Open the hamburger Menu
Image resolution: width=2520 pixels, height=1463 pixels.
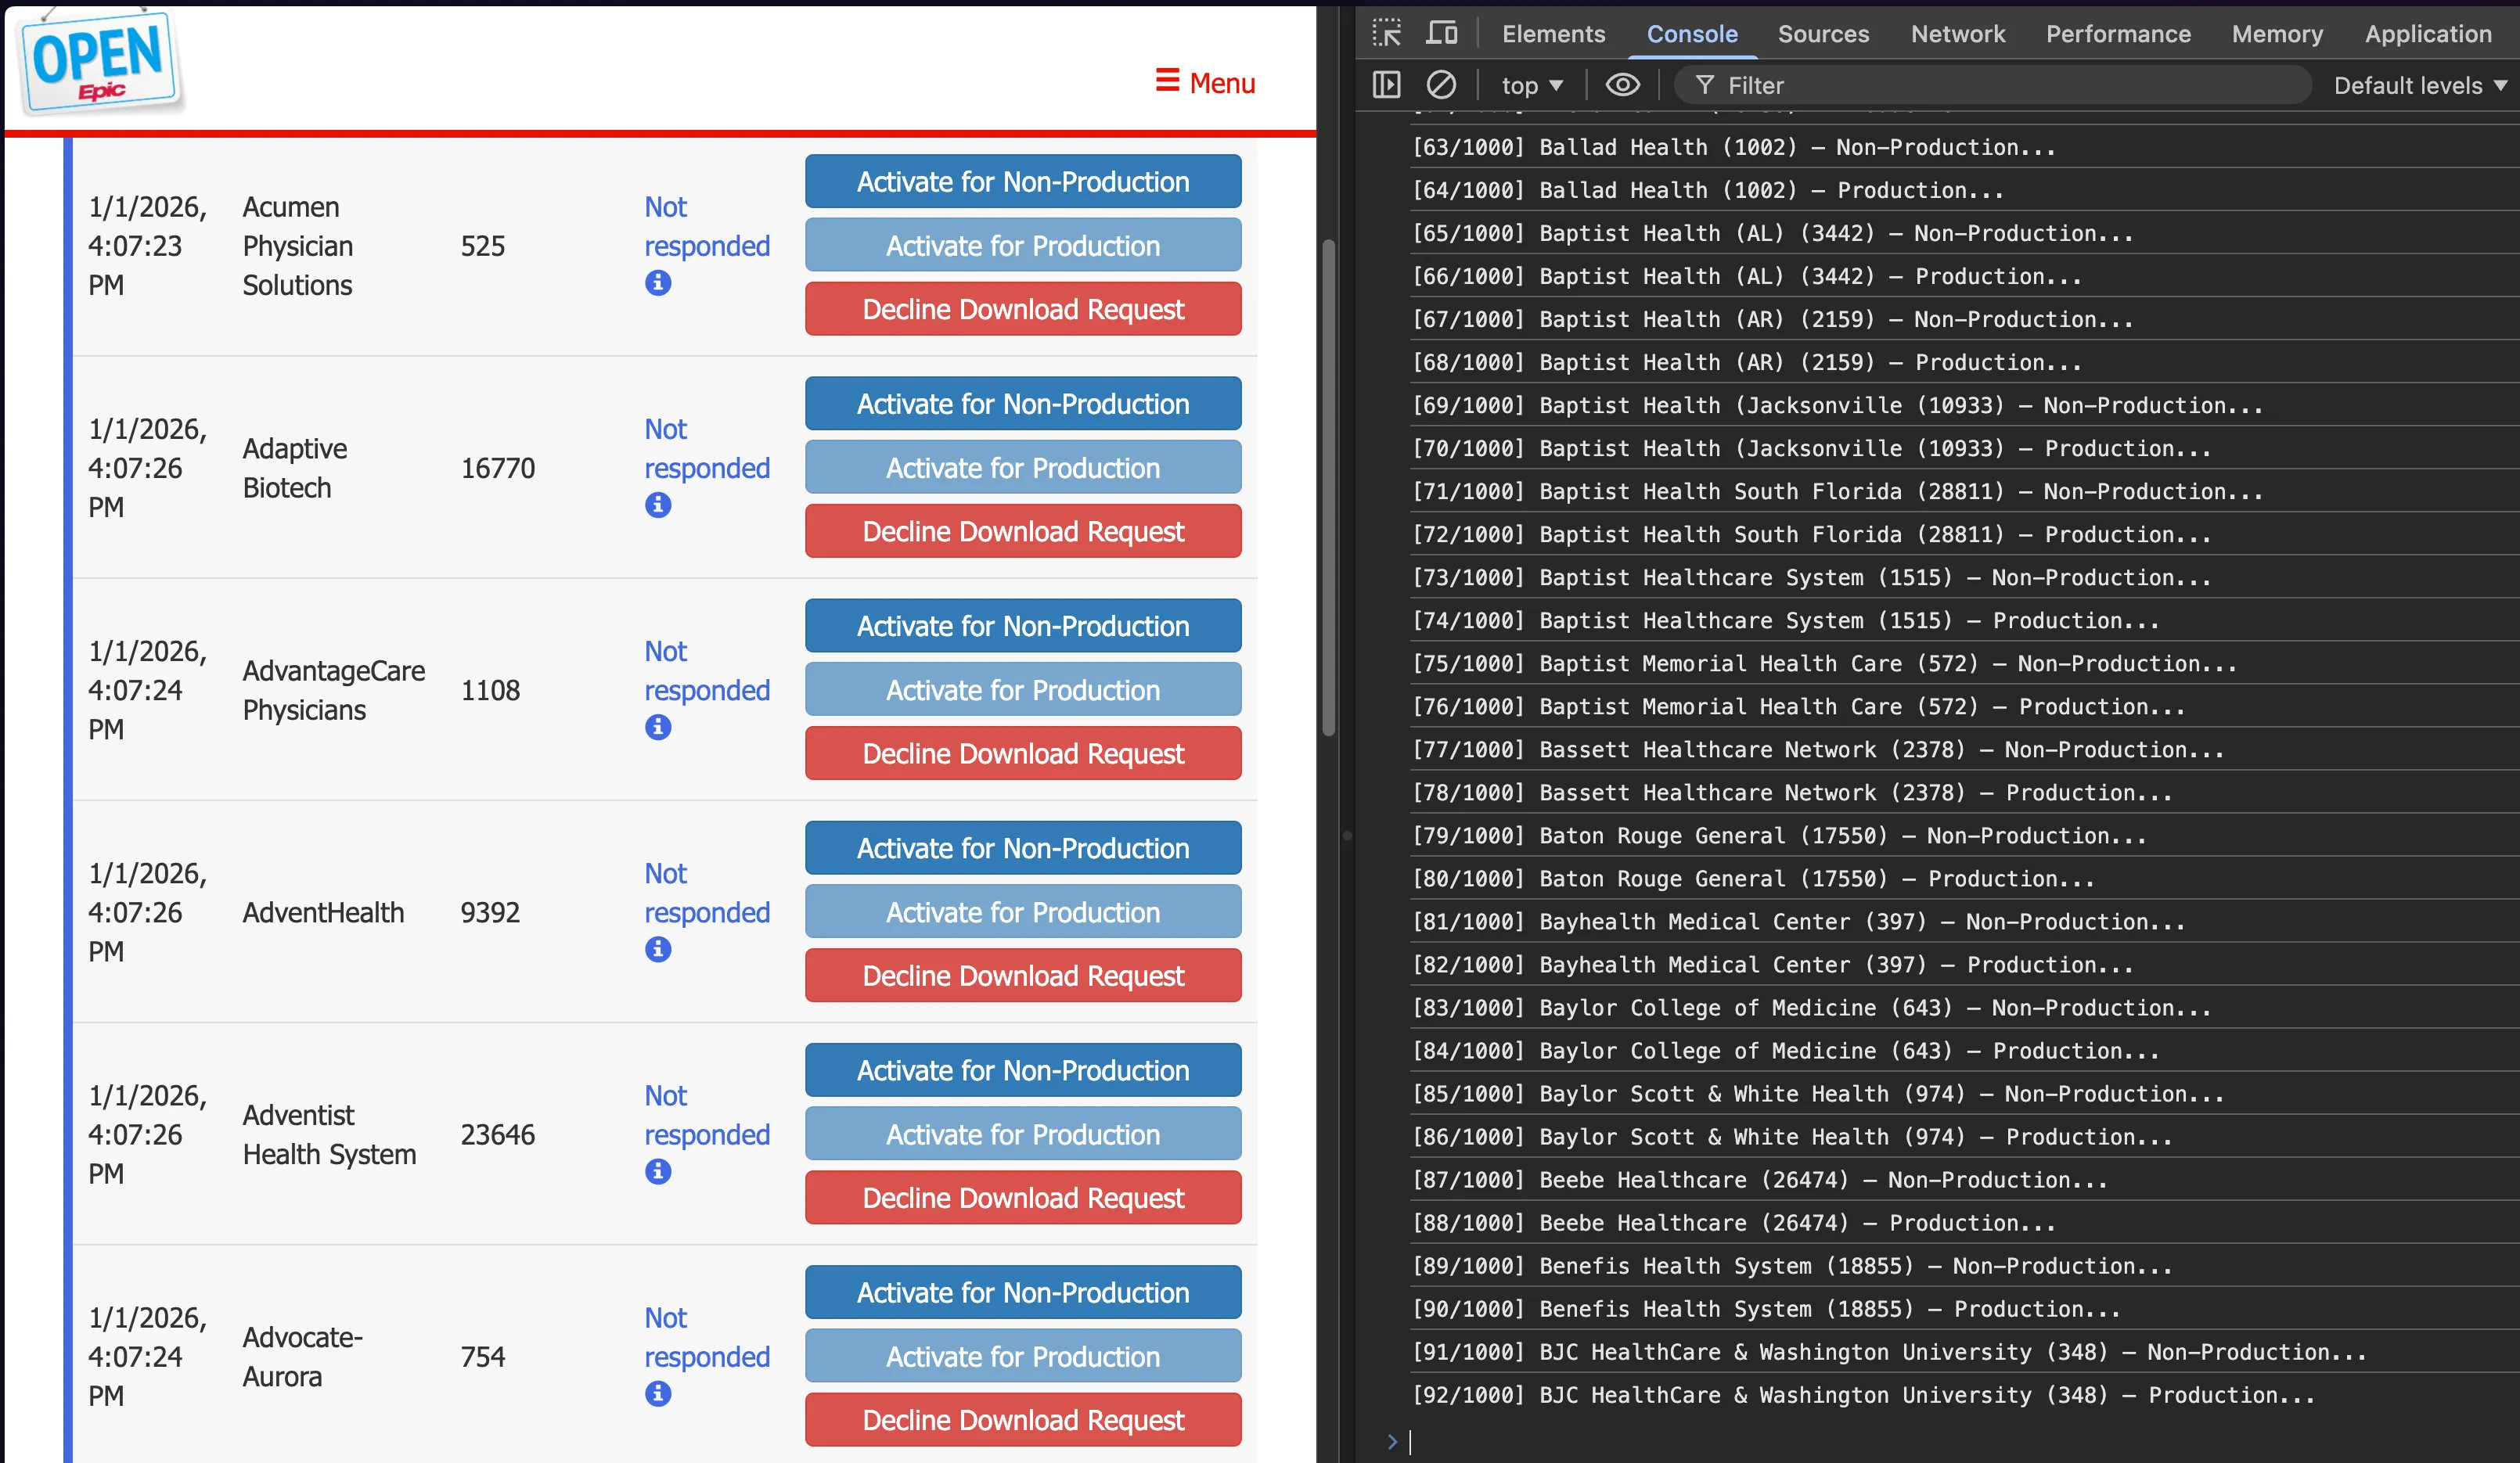[x=1205, y=83]
